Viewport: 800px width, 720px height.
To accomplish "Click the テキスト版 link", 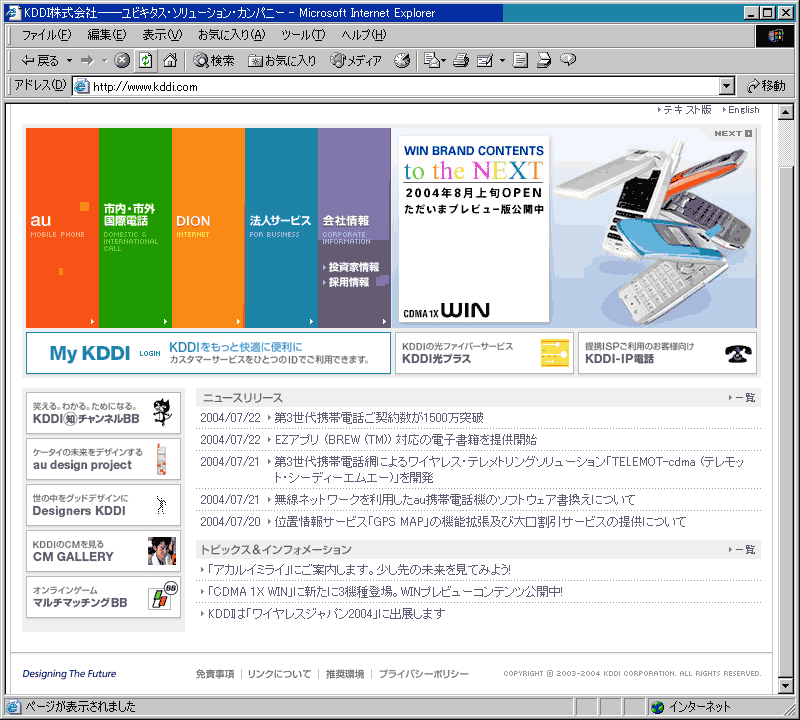I will pyautogui.click(x=685, y=110).
